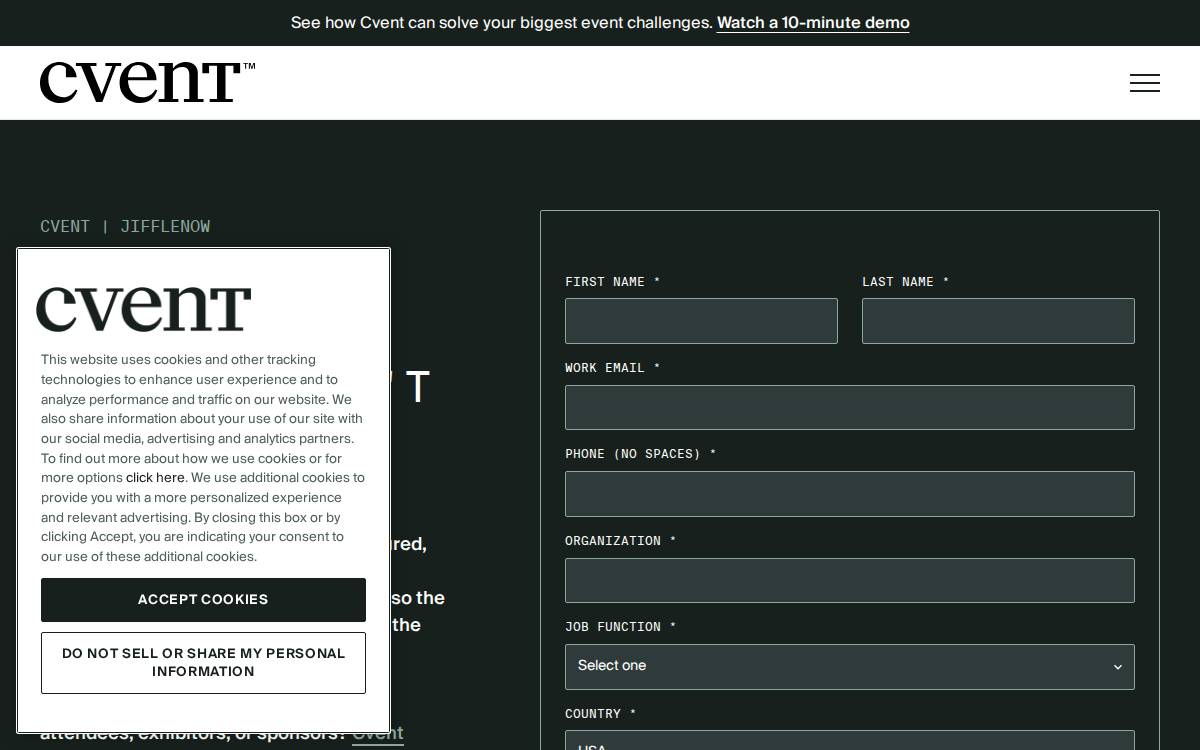The height and width of the screenshot is (750, 1200).
Task: Choose Do Not Sell or Share option
Action: point(203,663)
